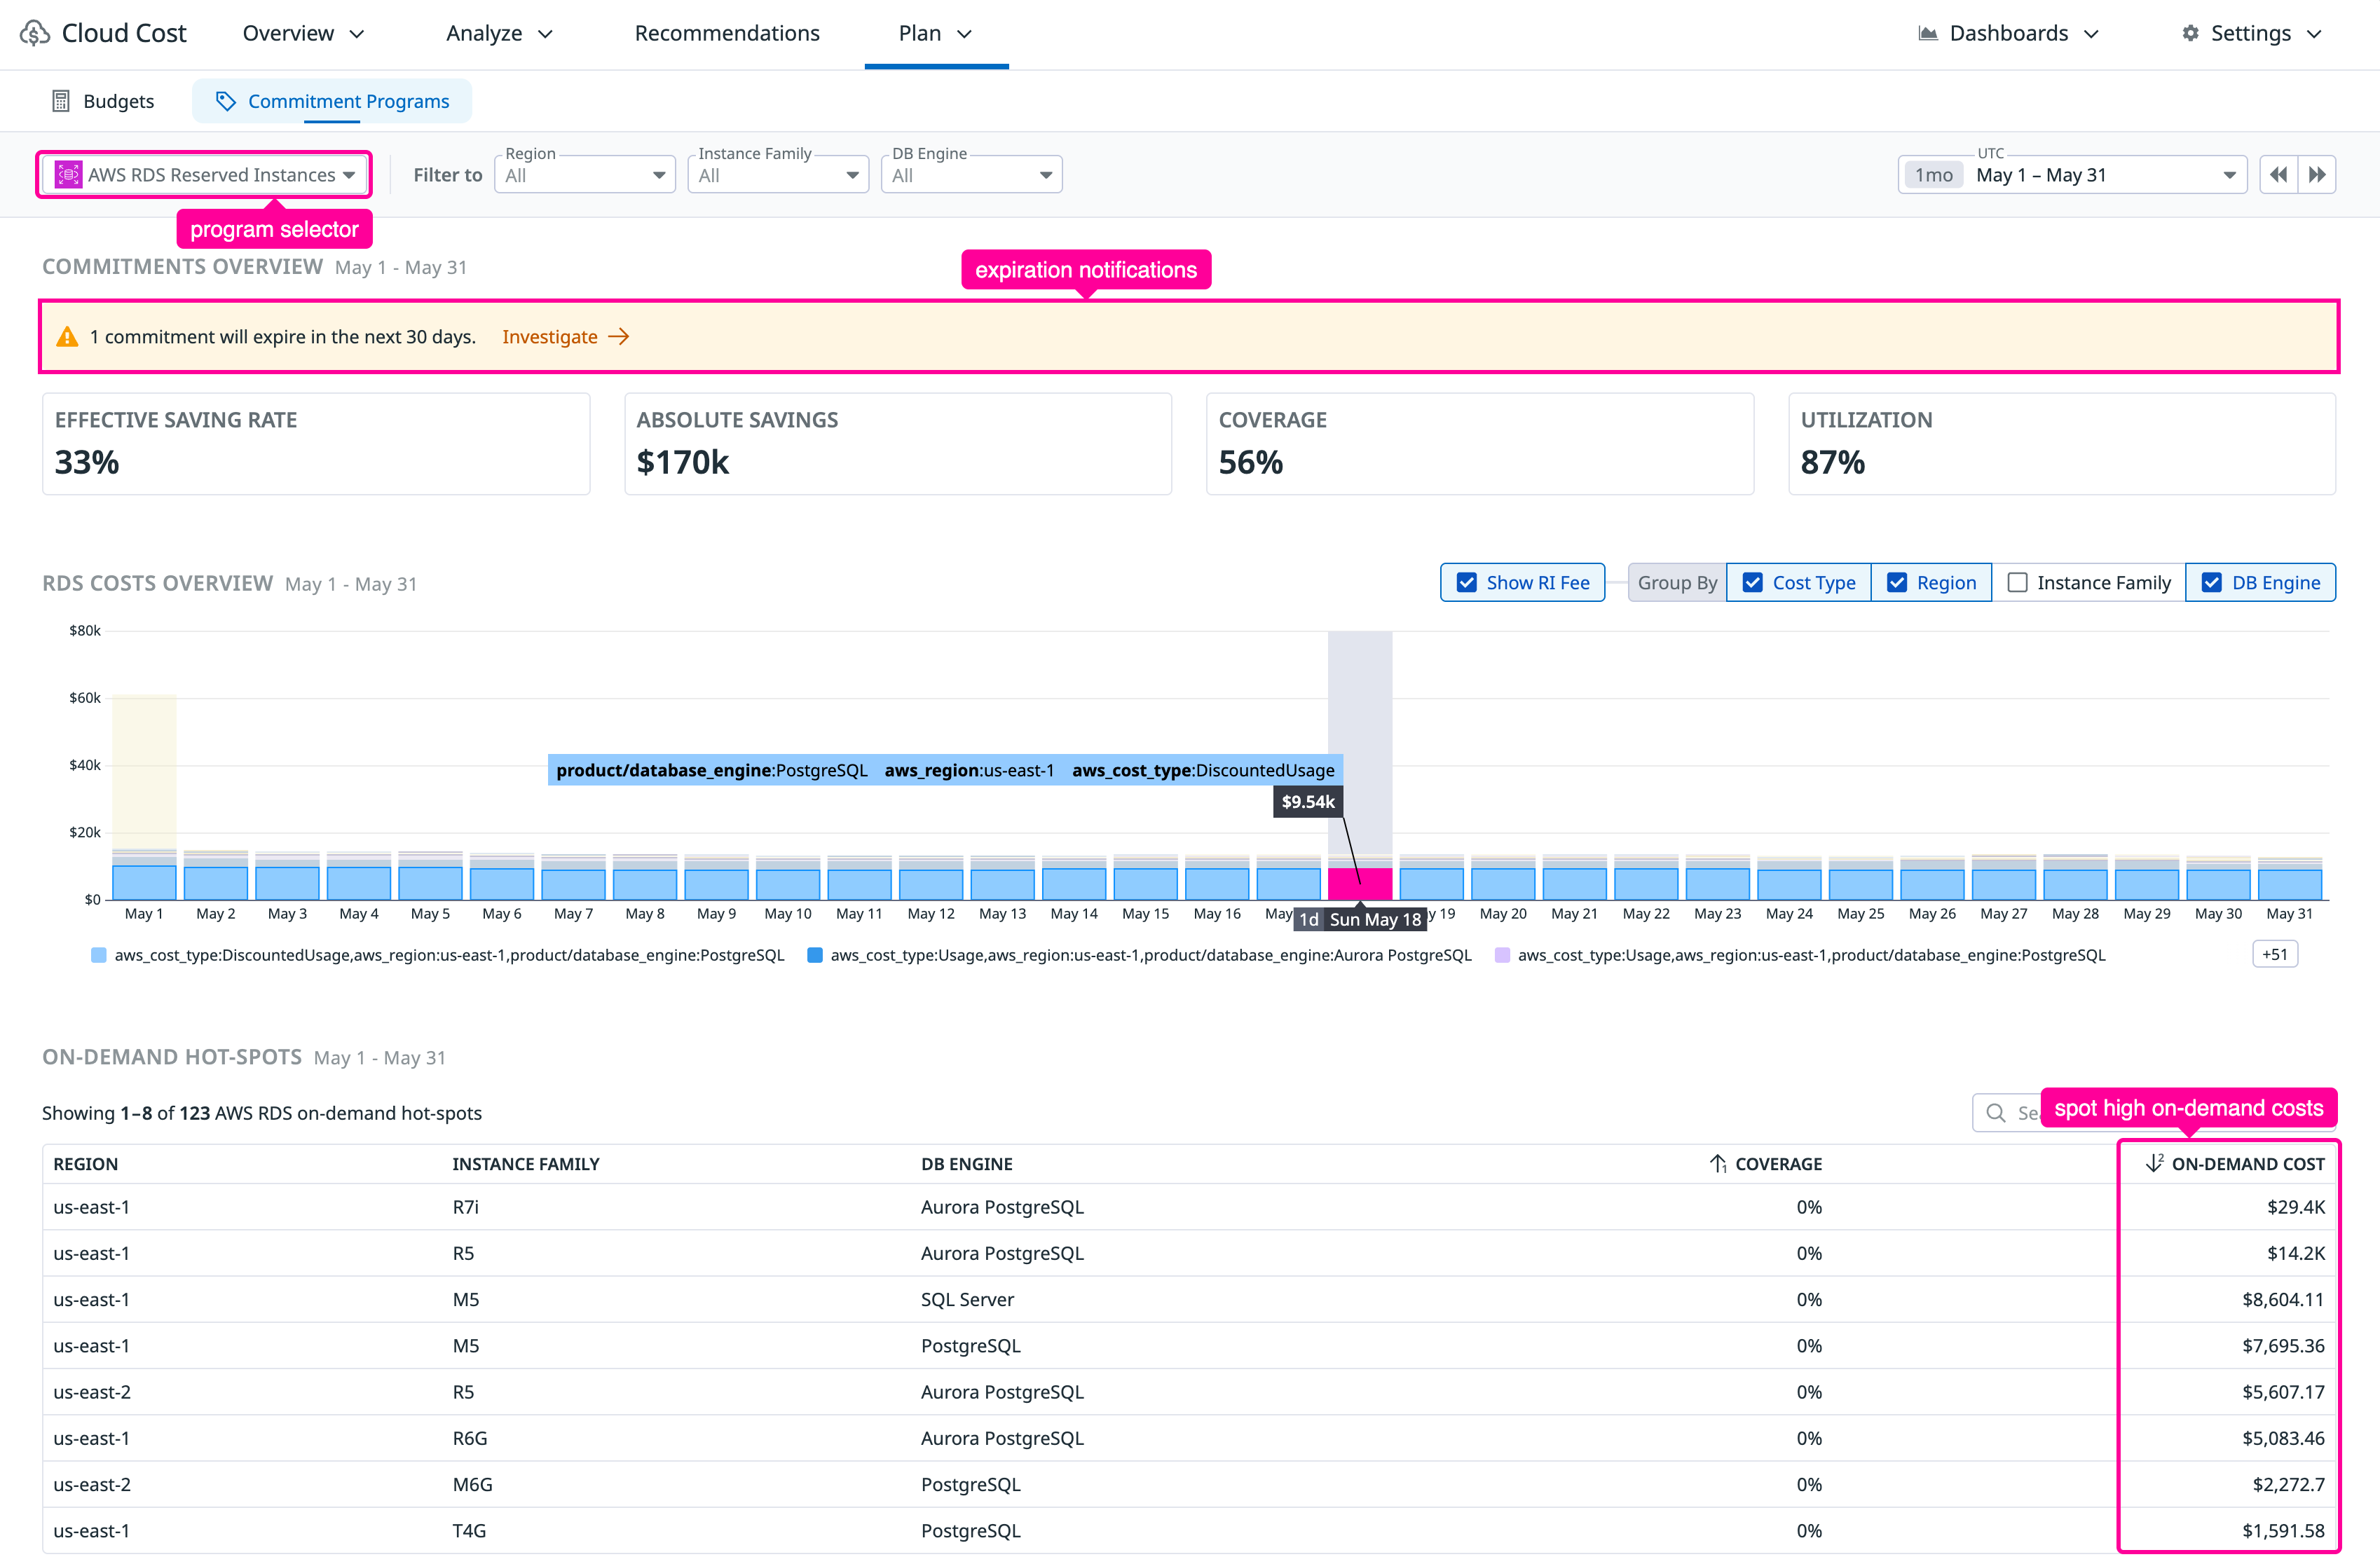
Task: Click the On-Demand Cost descending sort arrow
Action: tap(2154, 1164)
